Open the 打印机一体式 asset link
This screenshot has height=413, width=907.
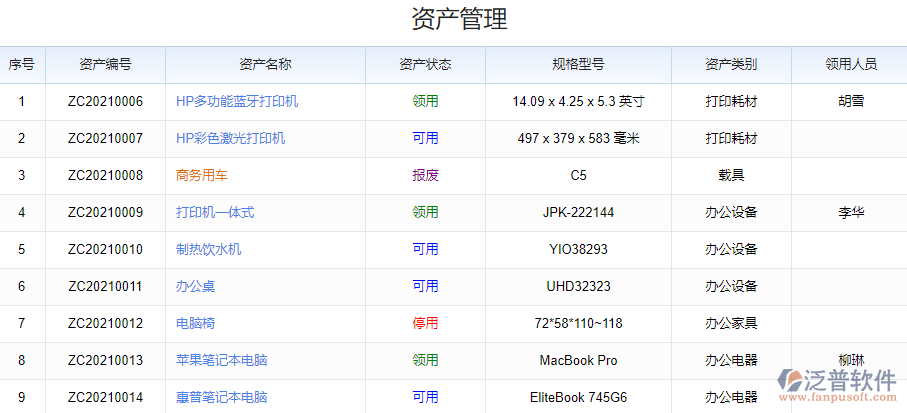(215, 212)
